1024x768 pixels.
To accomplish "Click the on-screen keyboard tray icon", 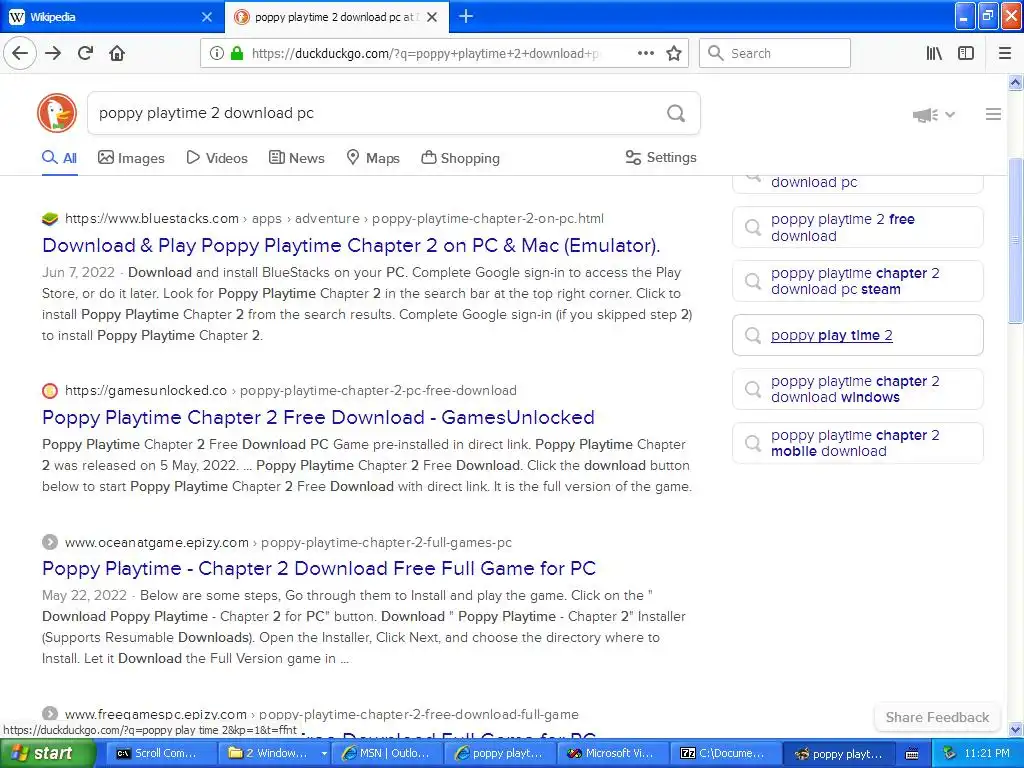I will (912, 754).
